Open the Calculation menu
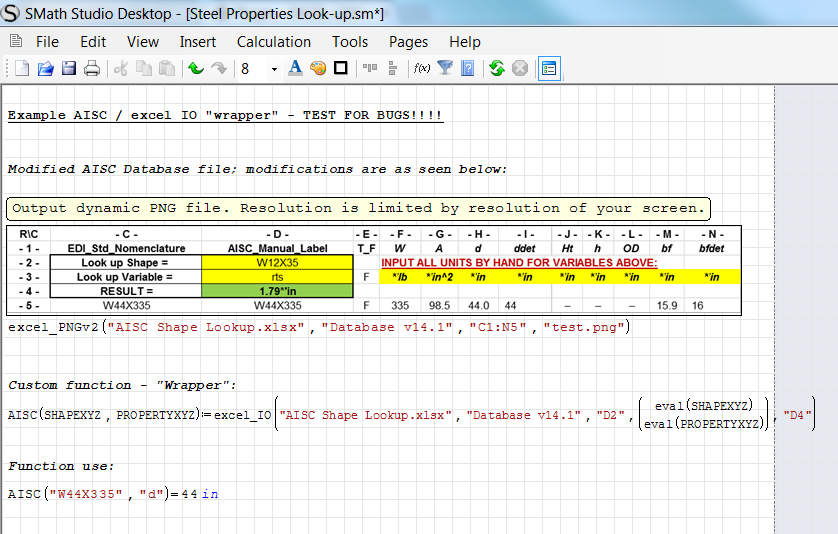The height and width of the screenshot is (534, 838). 273,42
